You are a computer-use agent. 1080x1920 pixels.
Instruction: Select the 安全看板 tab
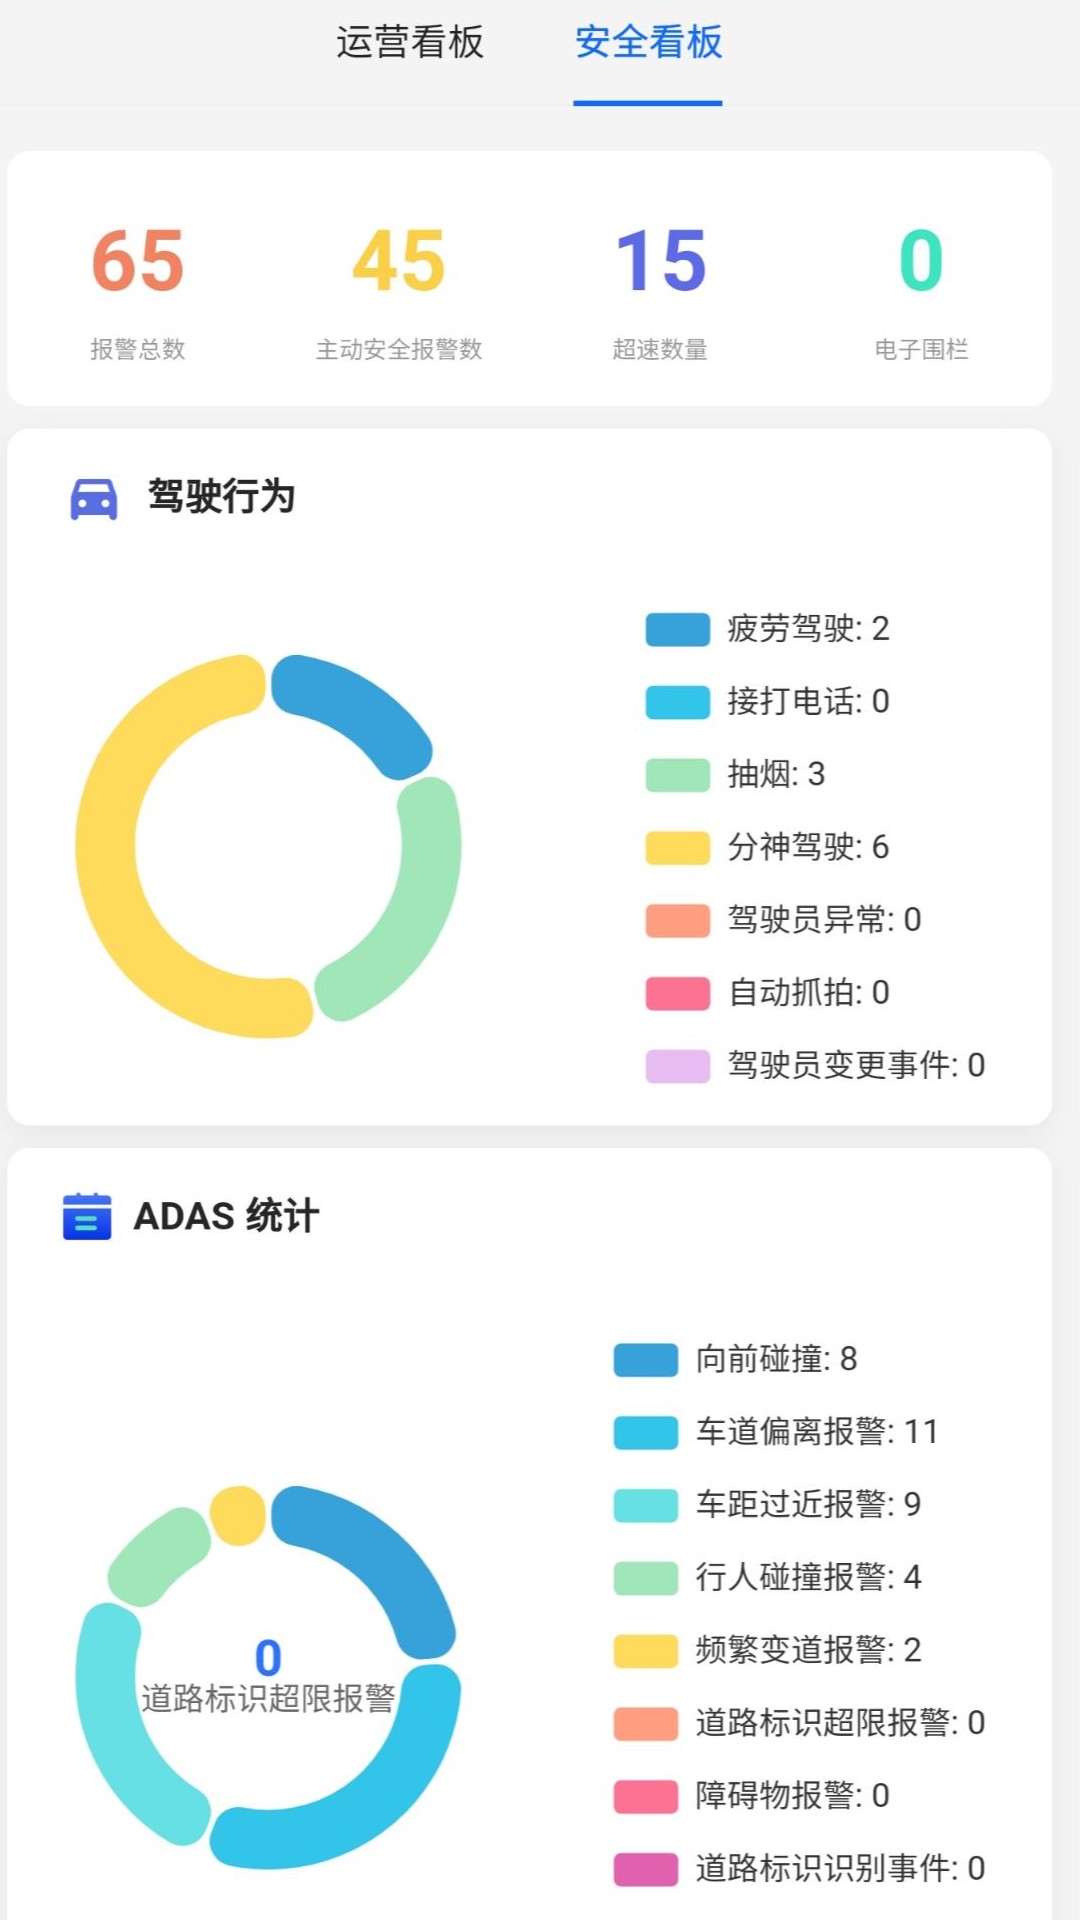click(648, 44)
